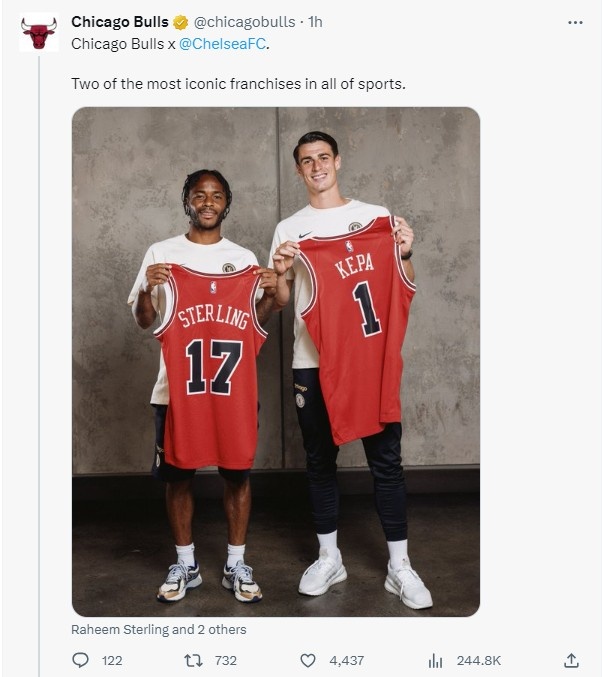Click the share upload icon
Screen dimensions: 602x677
point(571,660)
